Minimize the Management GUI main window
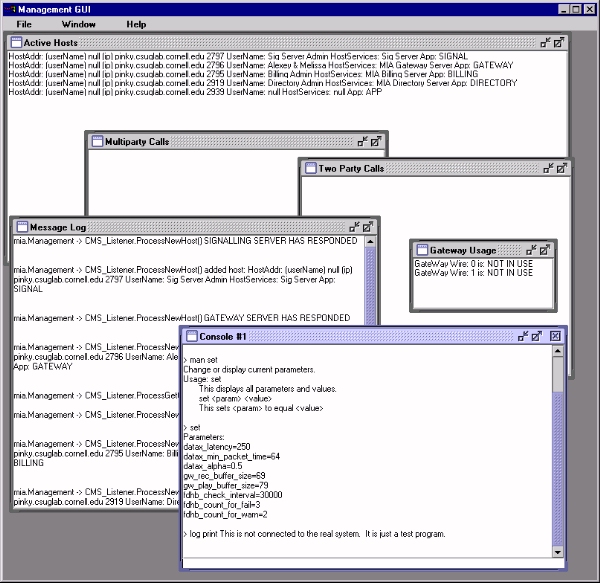The height and width of the screenshot is (583, 600). pyautogui.click(x=563, y=8)
